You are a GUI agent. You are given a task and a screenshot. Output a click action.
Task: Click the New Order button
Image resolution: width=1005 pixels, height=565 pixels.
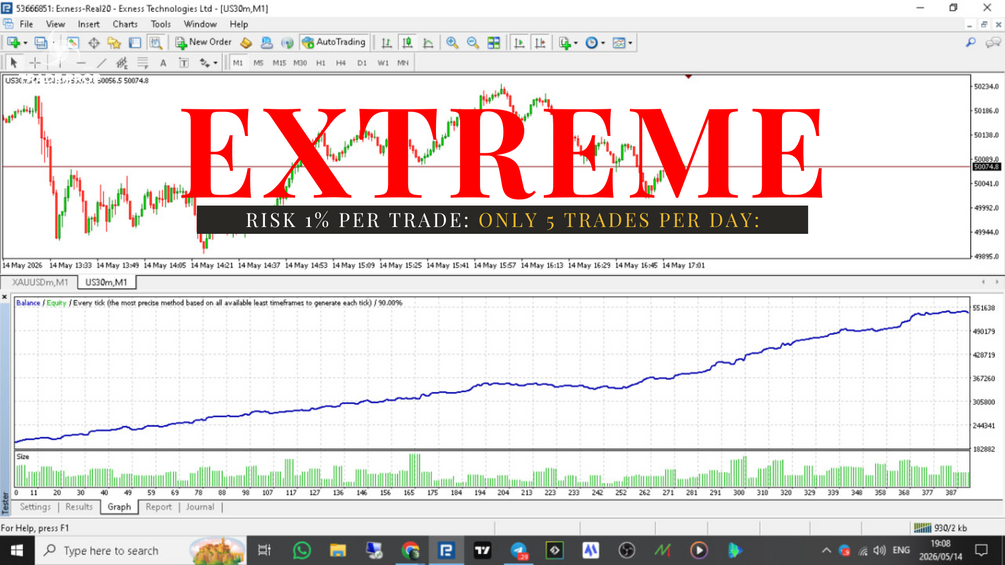(x=203, y=42)
